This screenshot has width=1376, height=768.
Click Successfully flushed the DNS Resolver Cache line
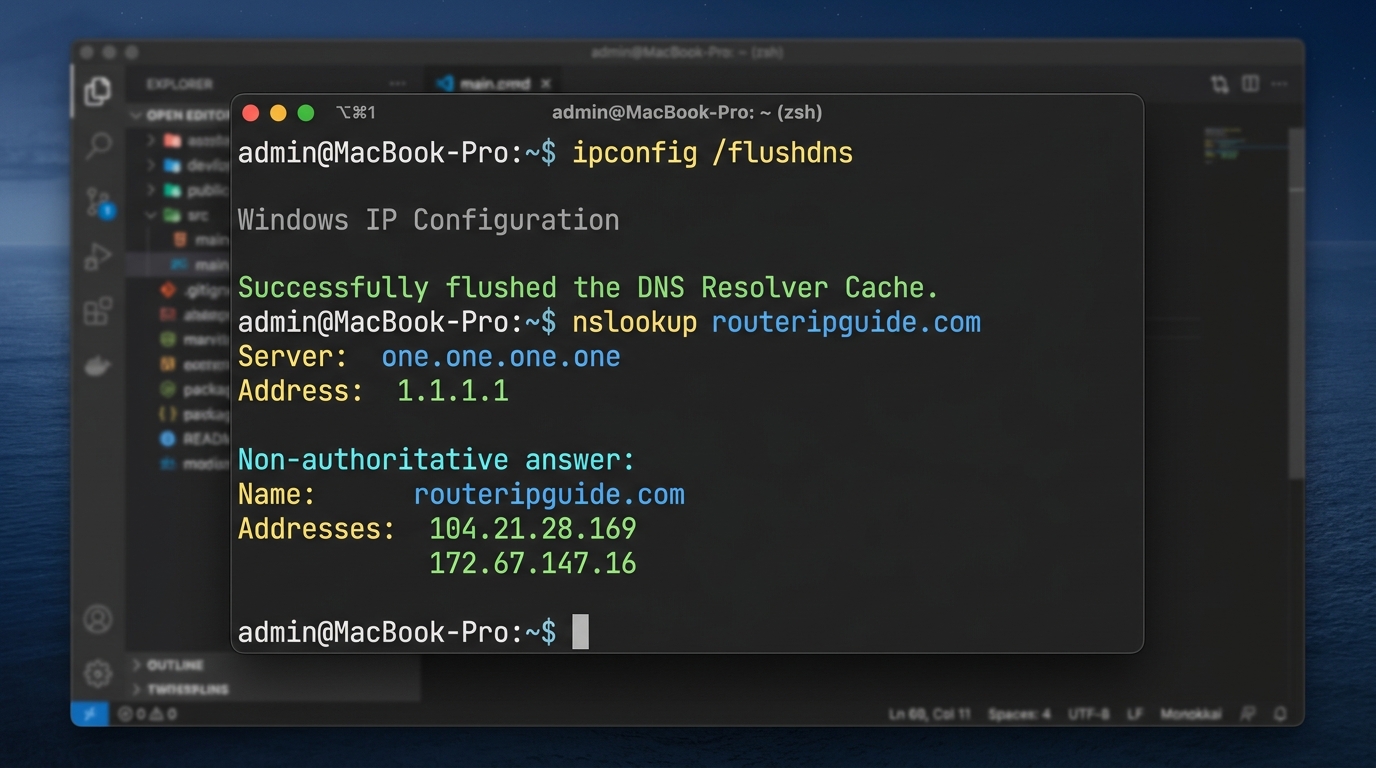click(x=588, y=288)
